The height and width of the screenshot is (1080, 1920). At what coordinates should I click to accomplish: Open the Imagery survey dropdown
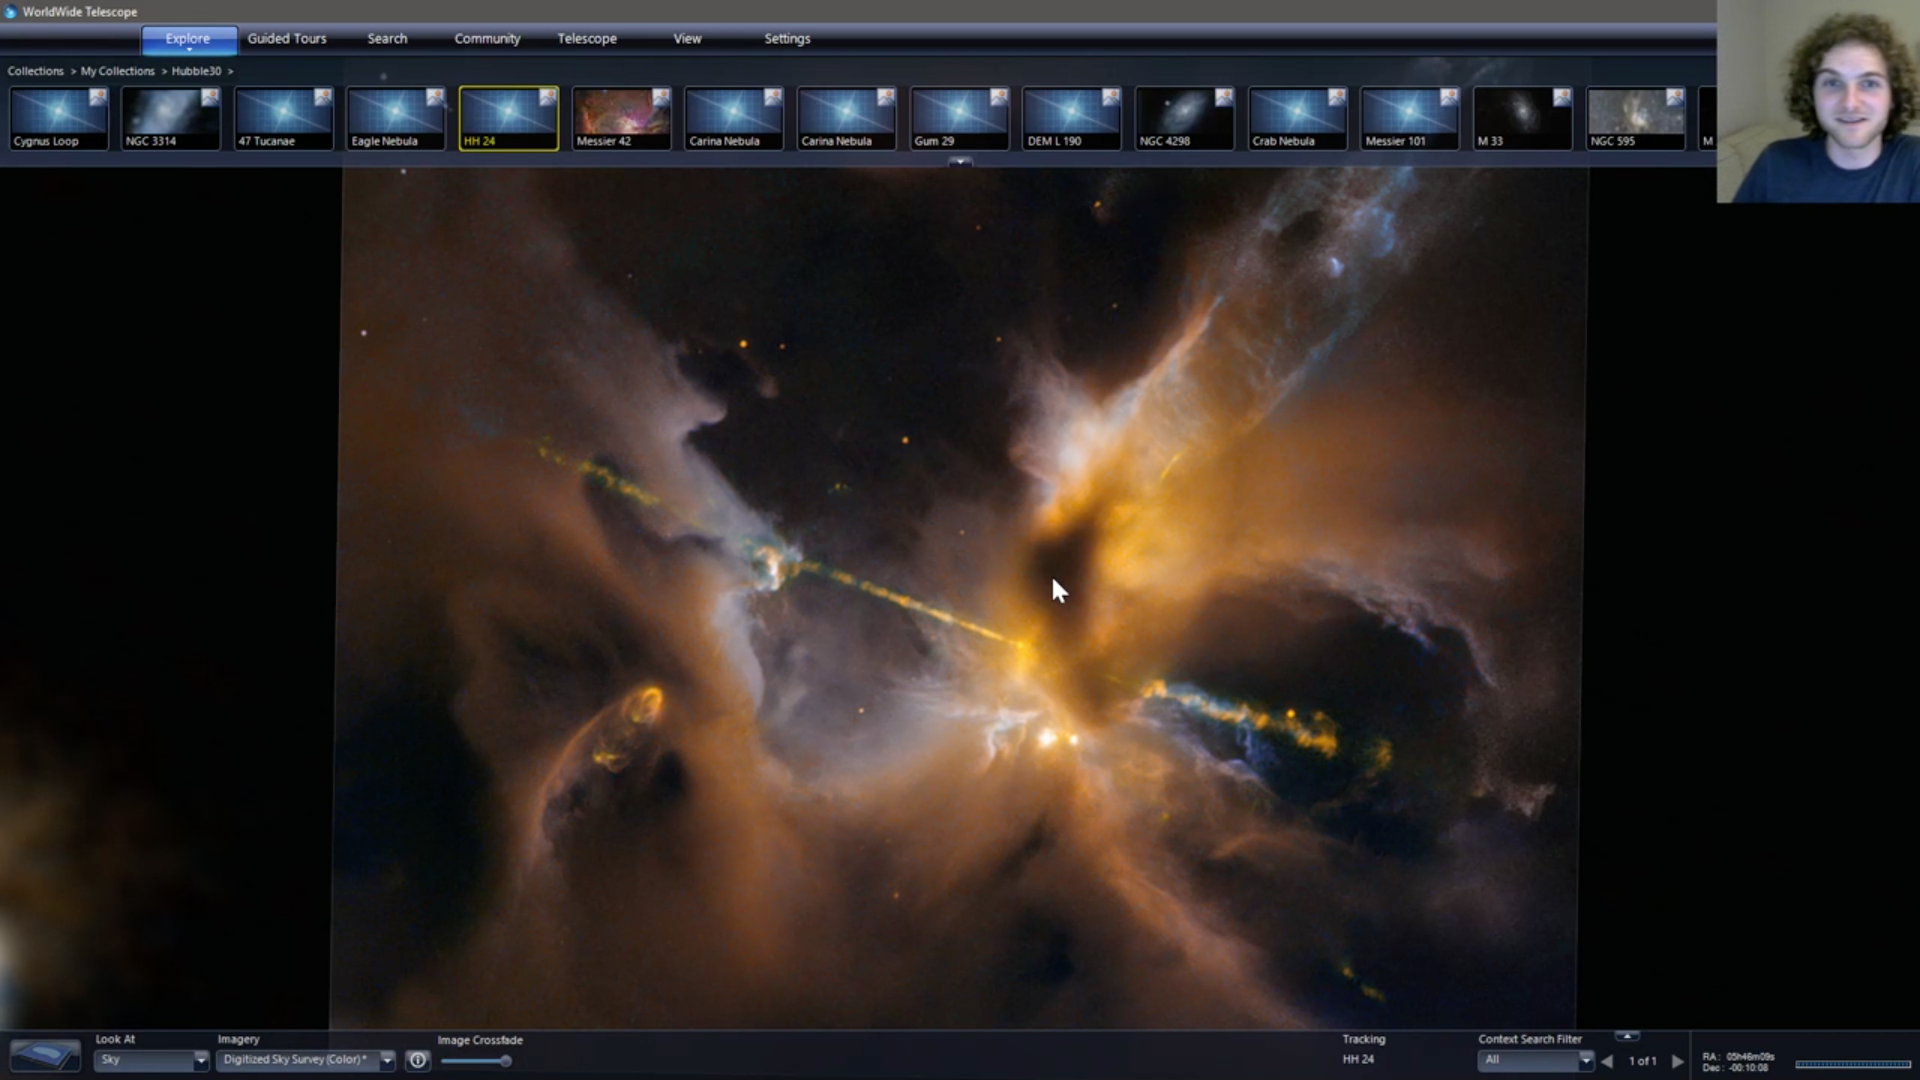click(387, 1060)
